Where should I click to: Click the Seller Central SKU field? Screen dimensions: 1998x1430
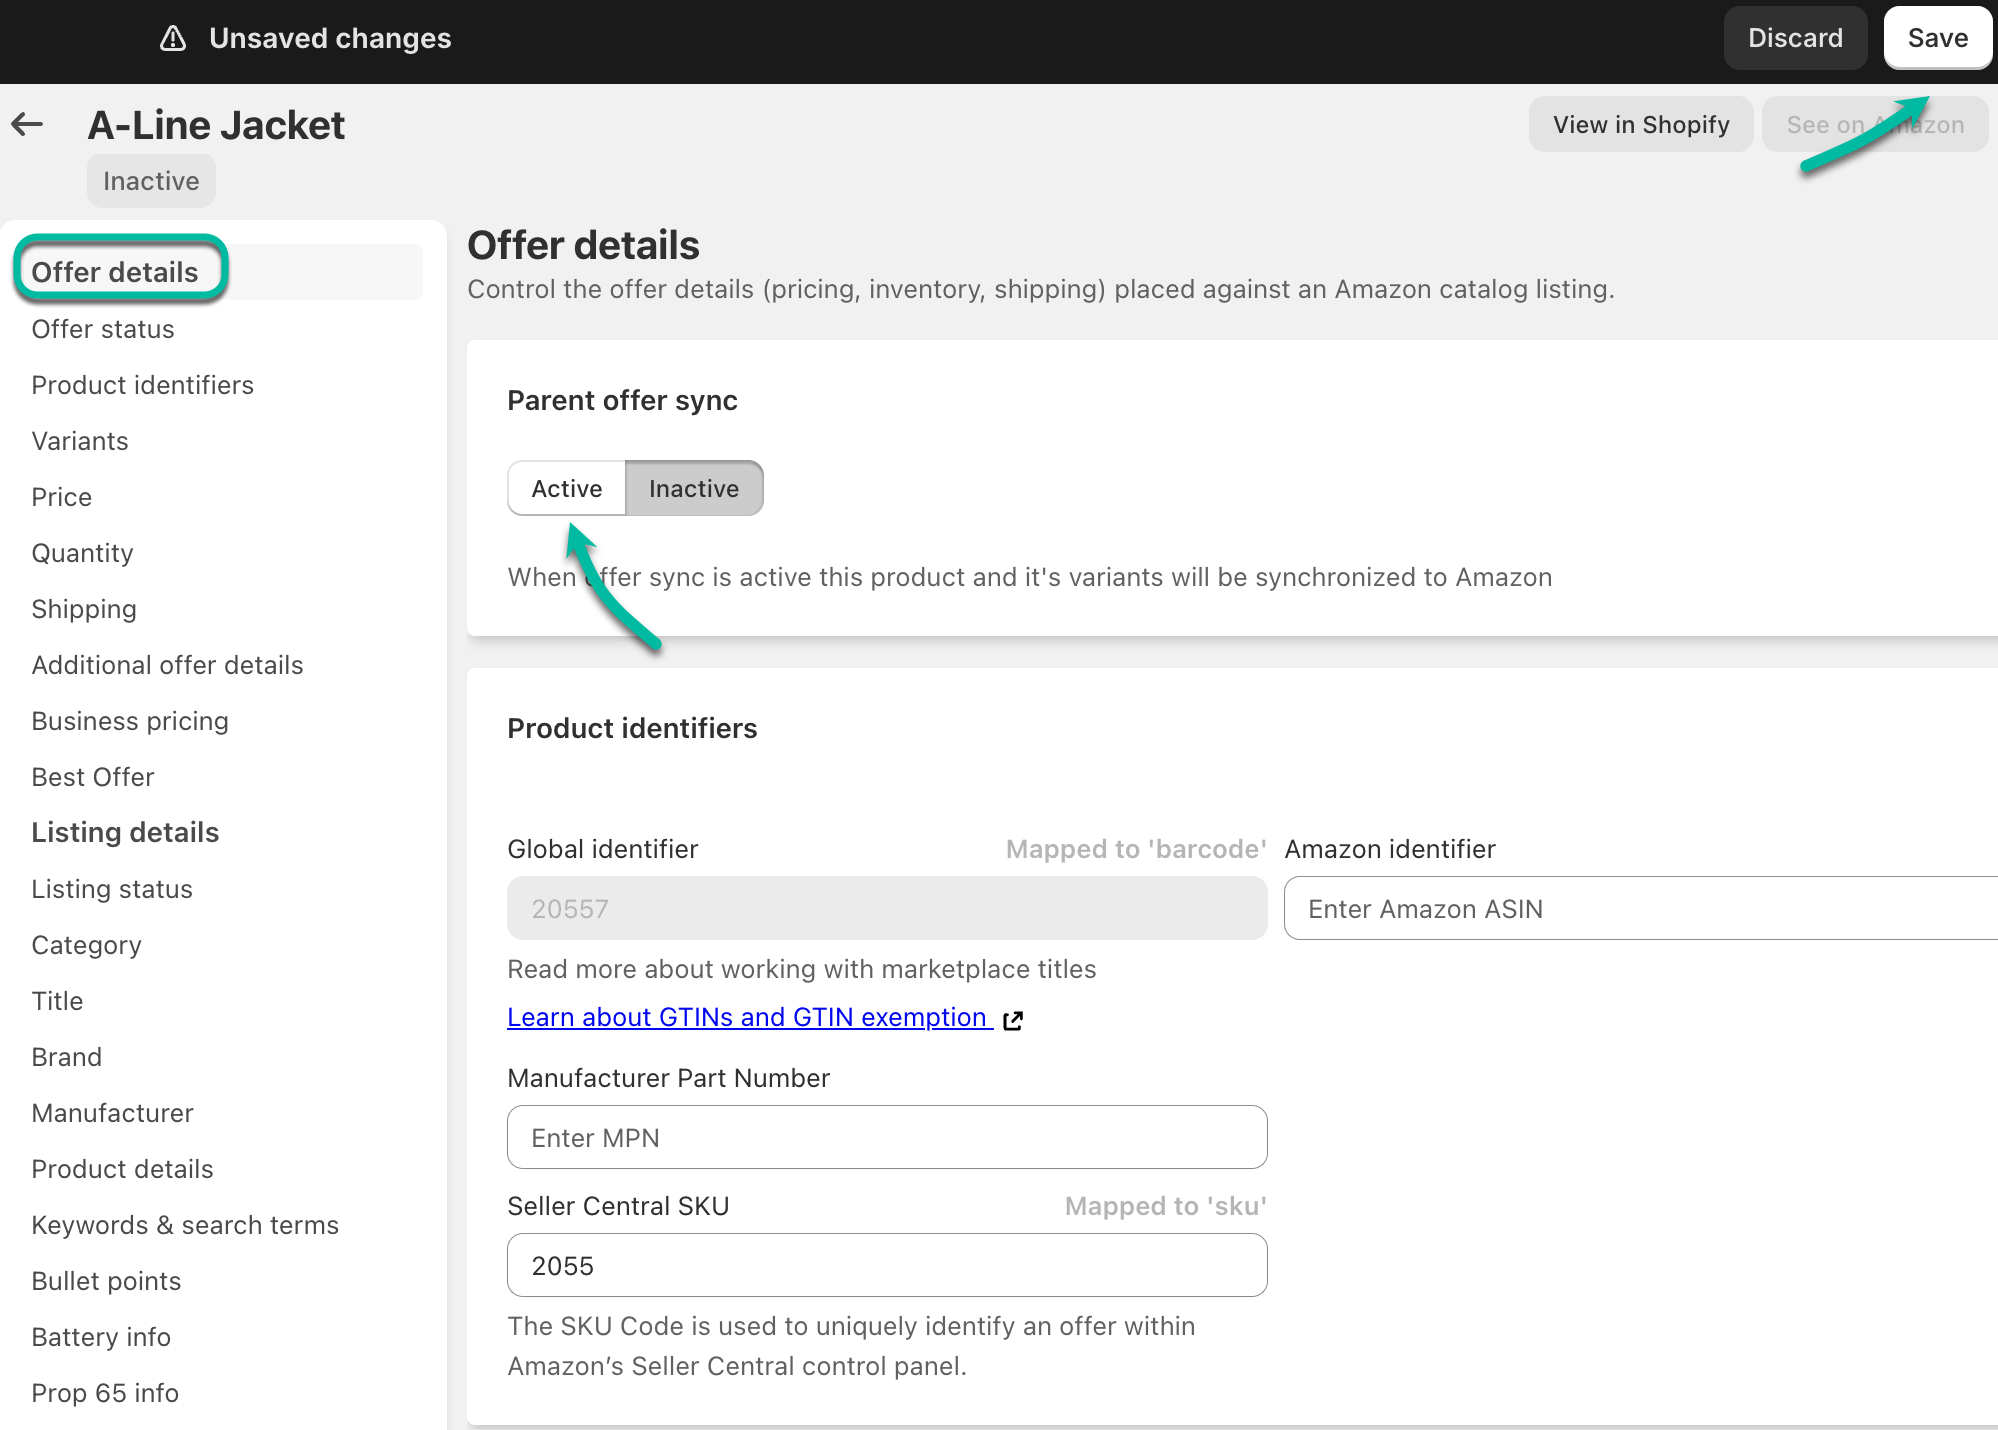coord(887,1265)
